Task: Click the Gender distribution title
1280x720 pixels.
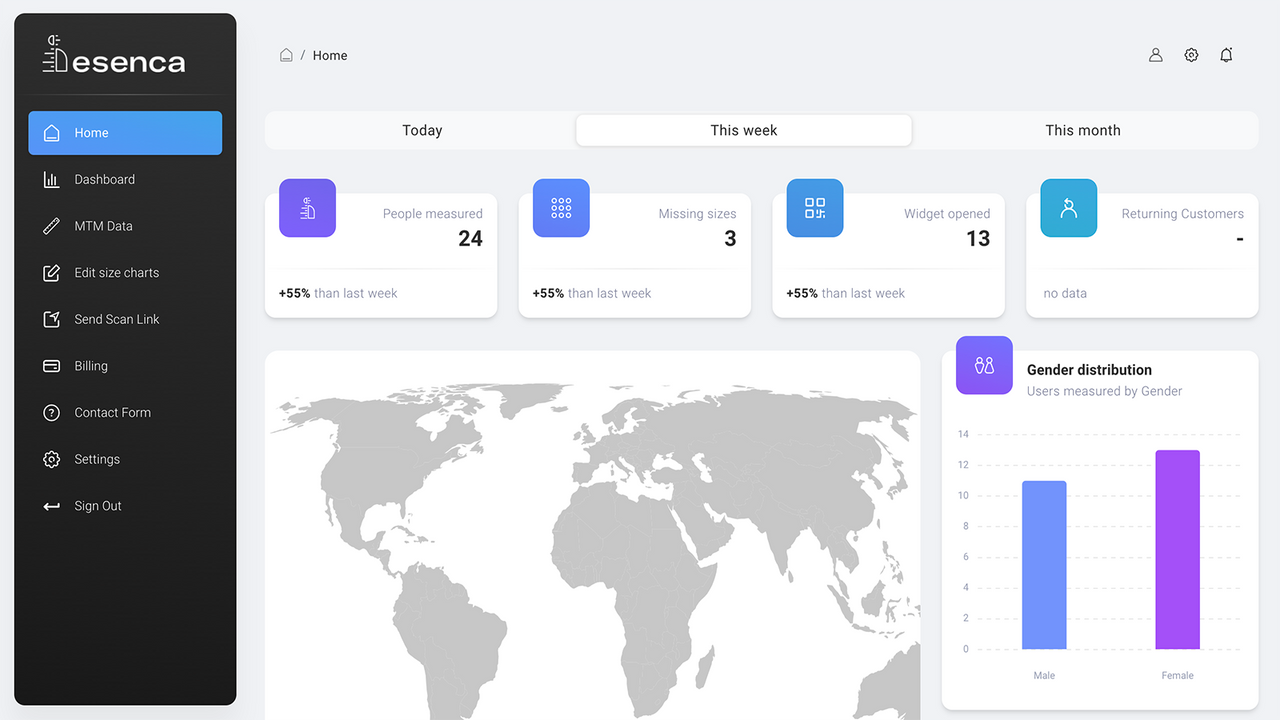Action: (1089, 370)
